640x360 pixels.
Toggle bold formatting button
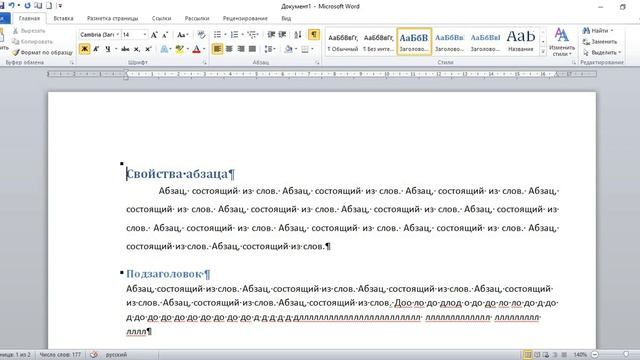84,49
